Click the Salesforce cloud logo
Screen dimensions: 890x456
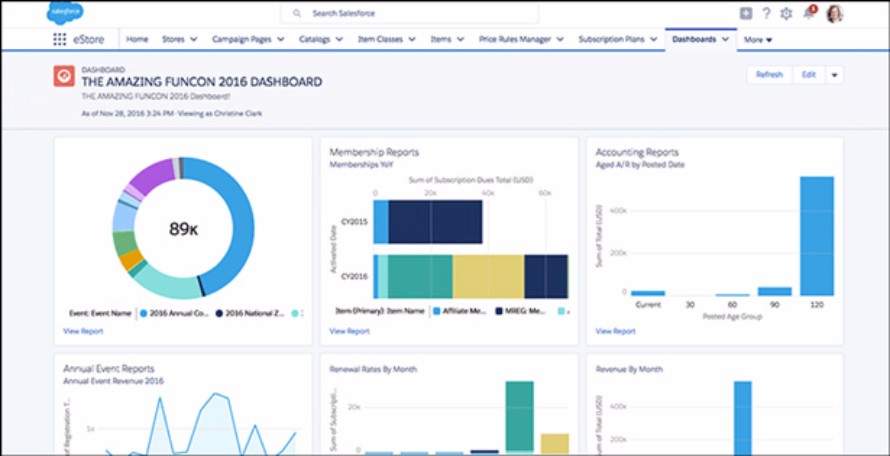(65, 13)
